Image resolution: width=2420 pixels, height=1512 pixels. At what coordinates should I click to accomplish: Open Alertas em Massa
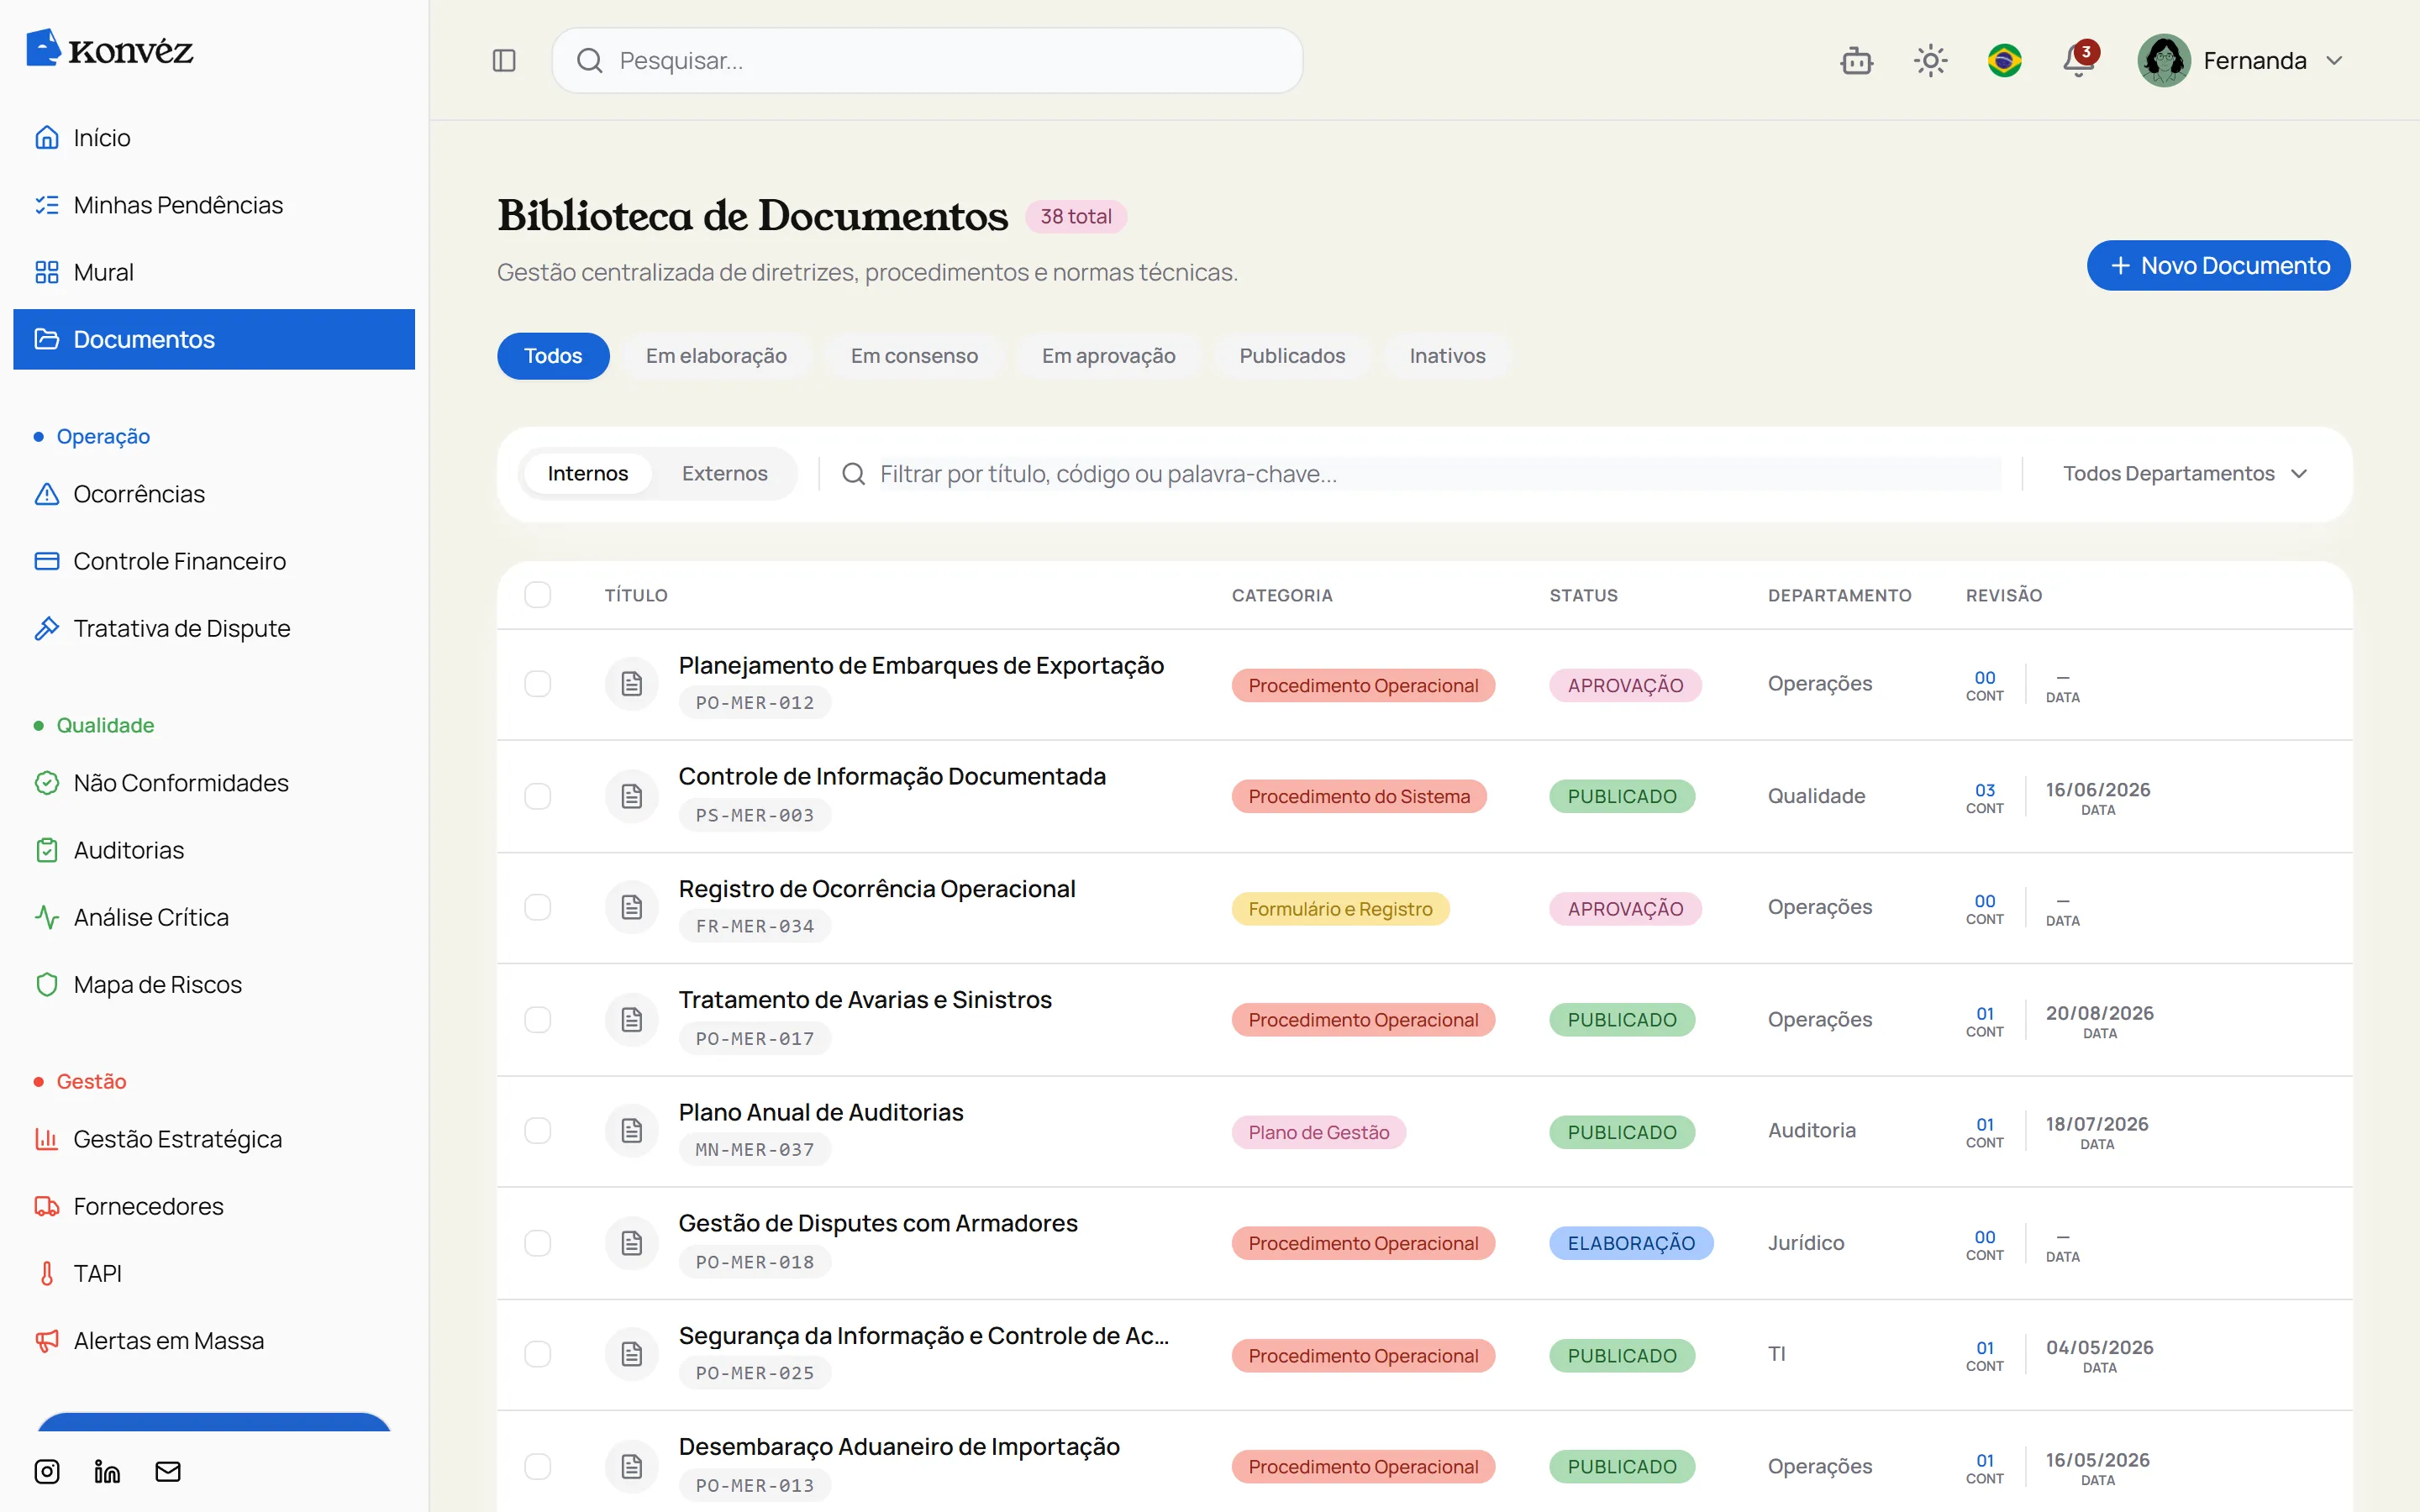[x=214, y=1340]
